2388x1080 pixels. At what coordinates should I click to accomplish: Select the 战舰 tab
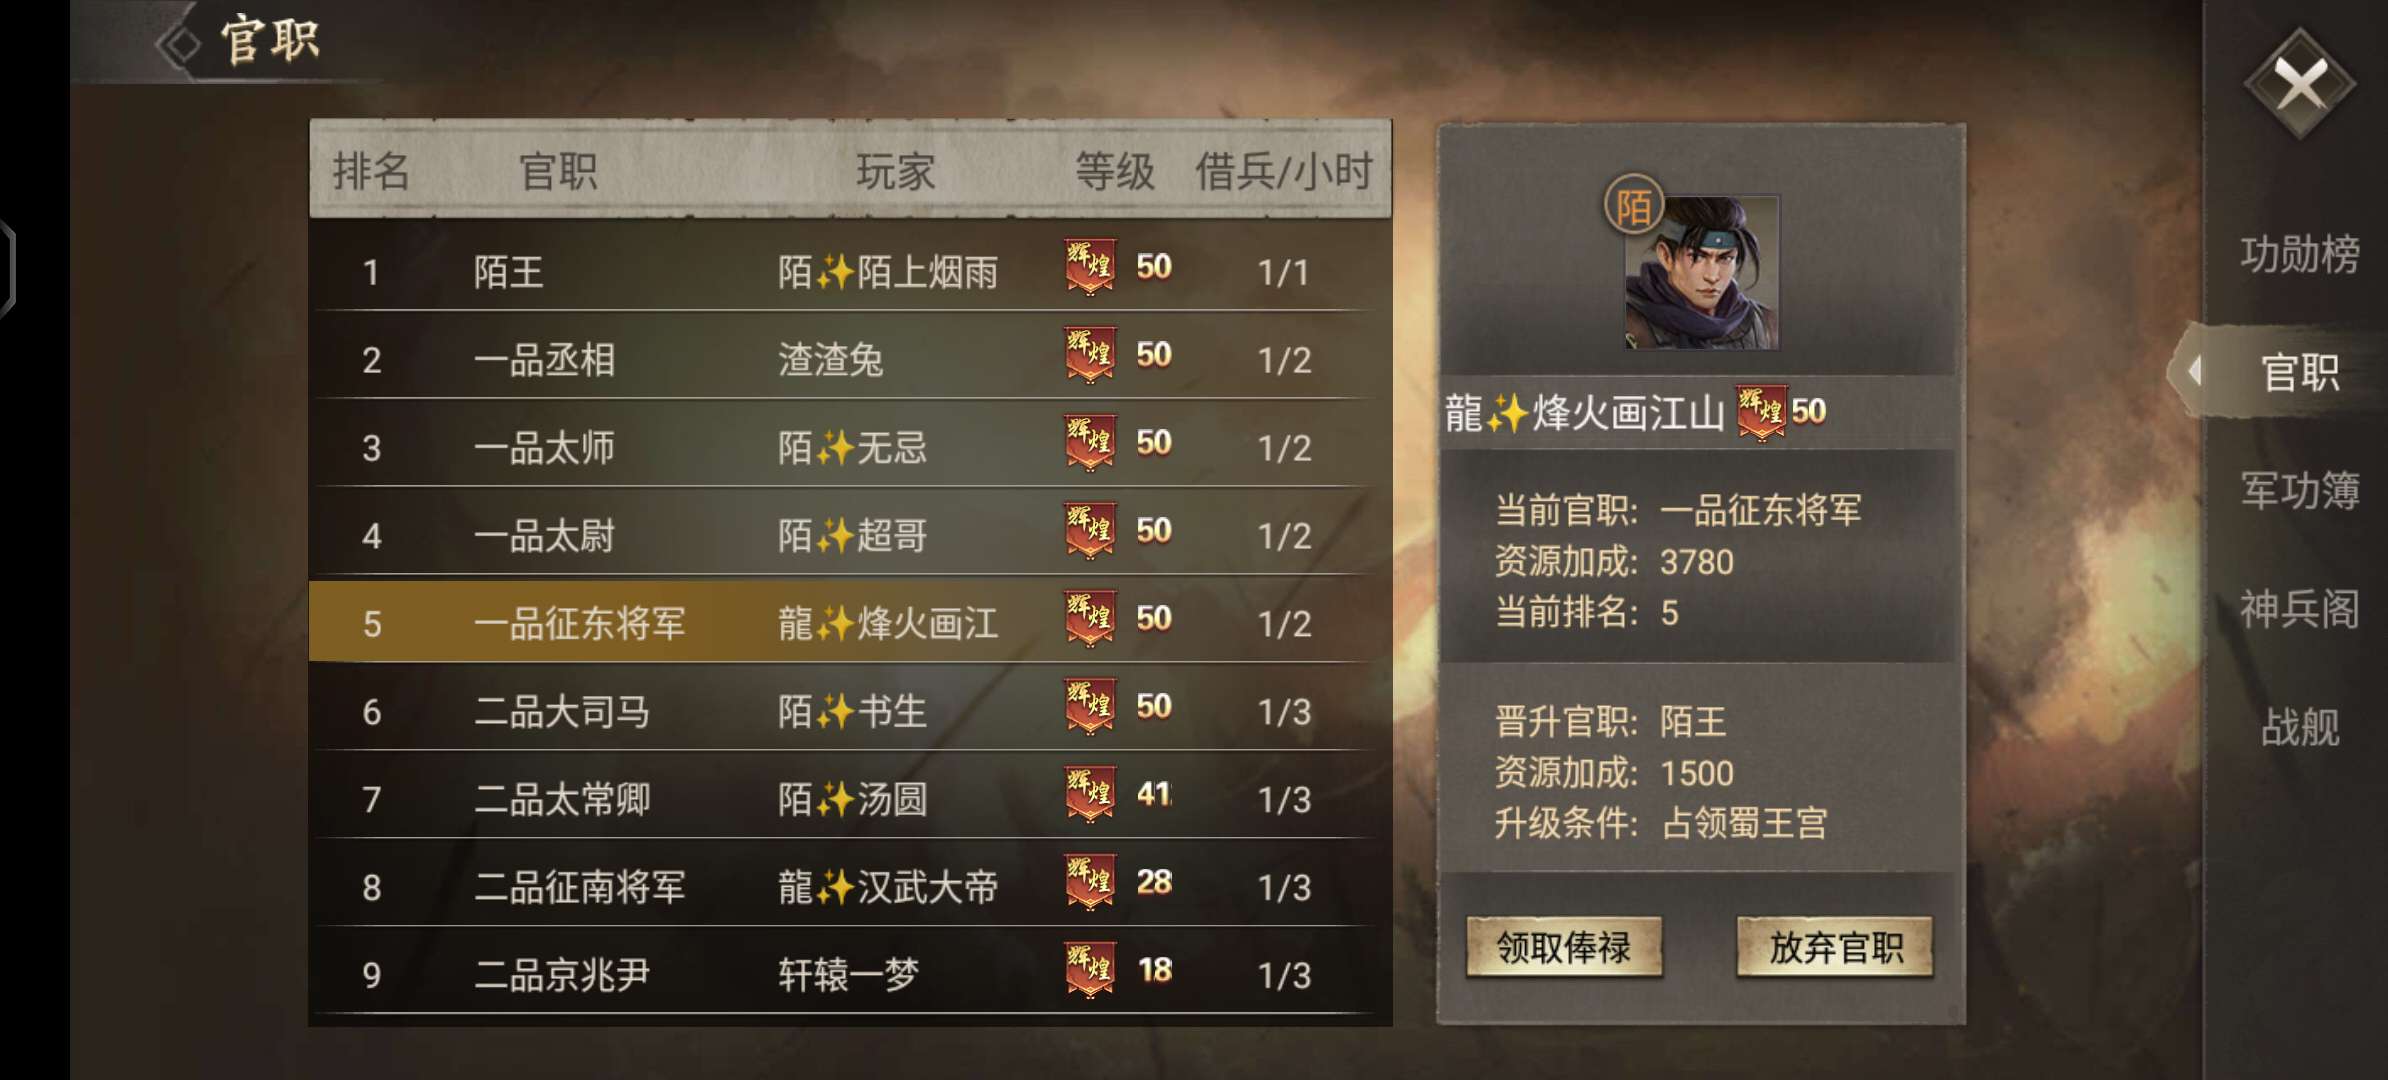[2300, 727]
